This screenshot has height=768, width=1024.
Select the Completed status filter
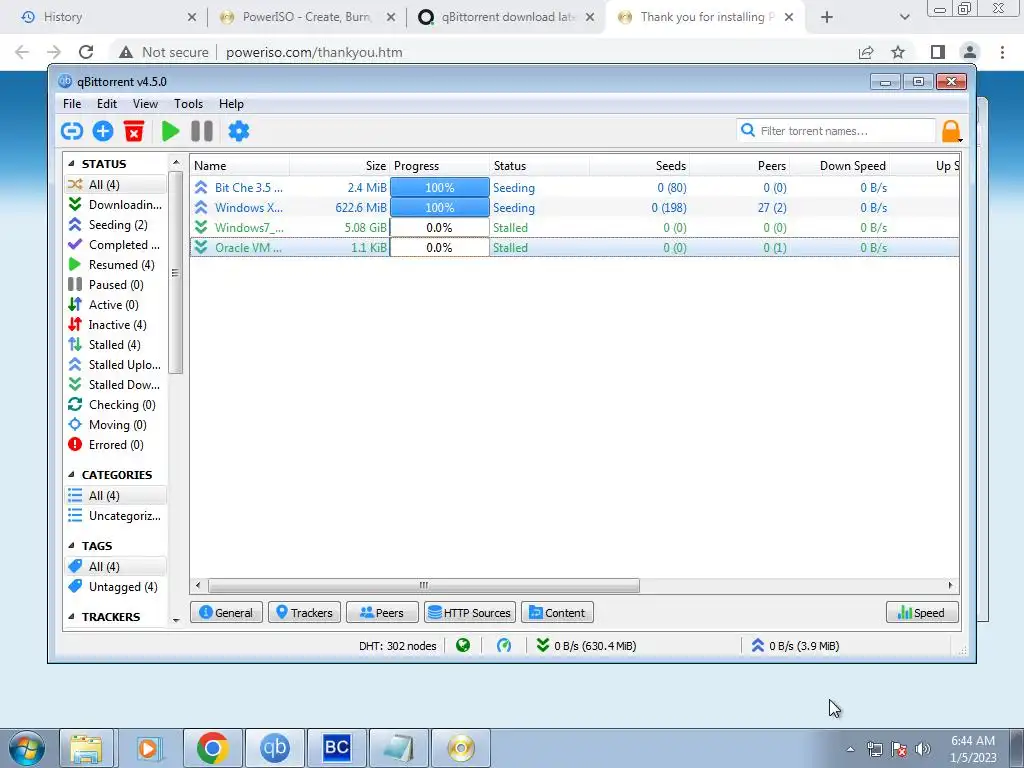116,245
